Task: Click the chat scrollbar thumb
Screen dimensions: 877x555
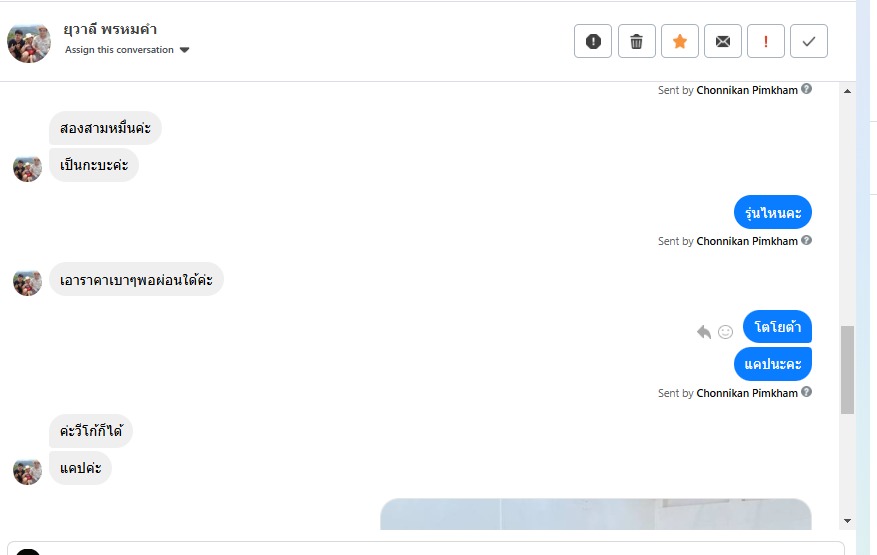Action: coord(847,370)
